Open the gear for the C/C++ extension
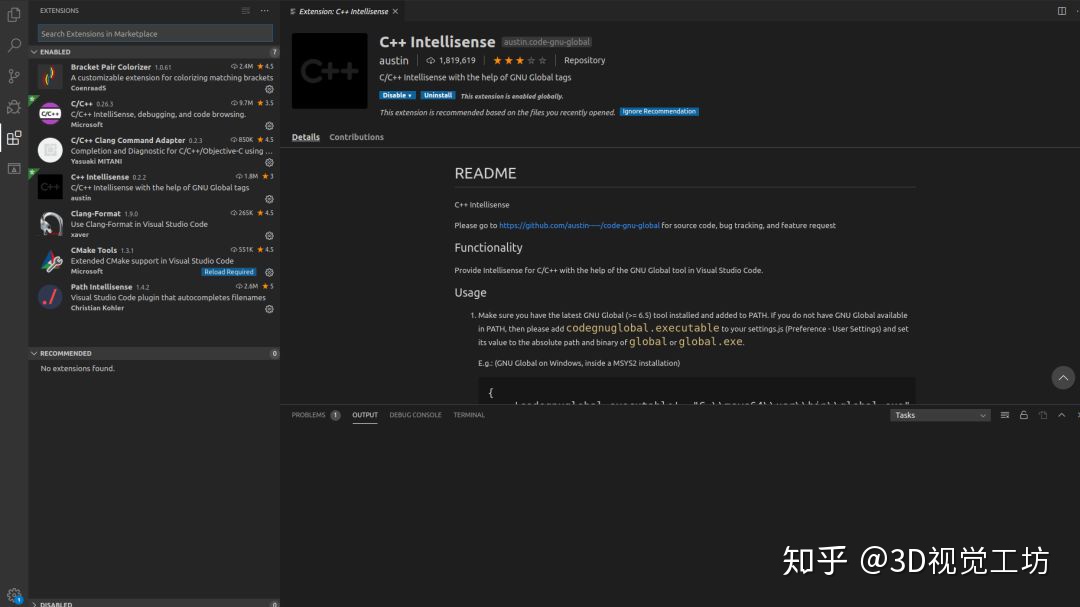Screen dimensions: 1080x607 click(x=269, y=126)
